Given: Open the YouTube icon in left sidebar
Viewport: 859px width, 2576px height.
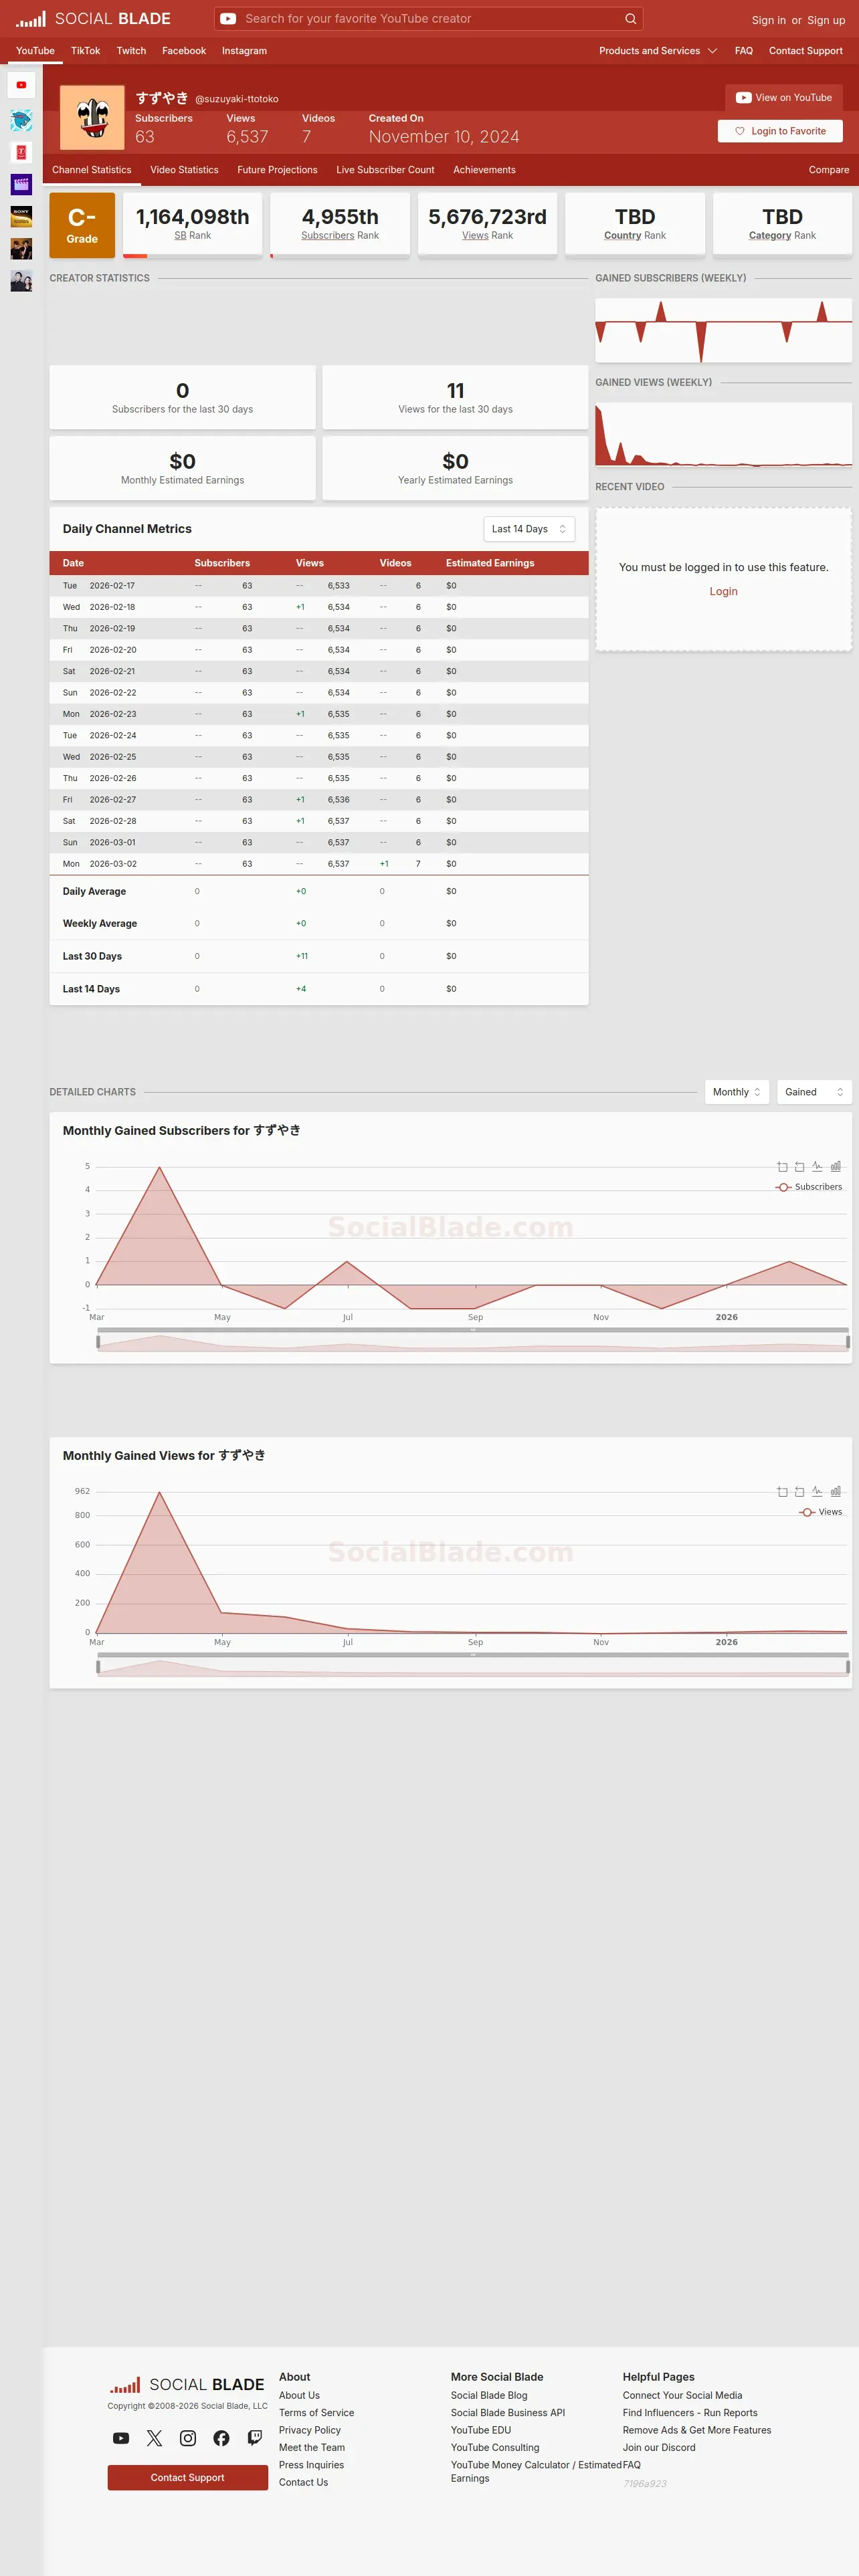Looking at the screenshot, I should pyautogui.click(x=21, y=85).
